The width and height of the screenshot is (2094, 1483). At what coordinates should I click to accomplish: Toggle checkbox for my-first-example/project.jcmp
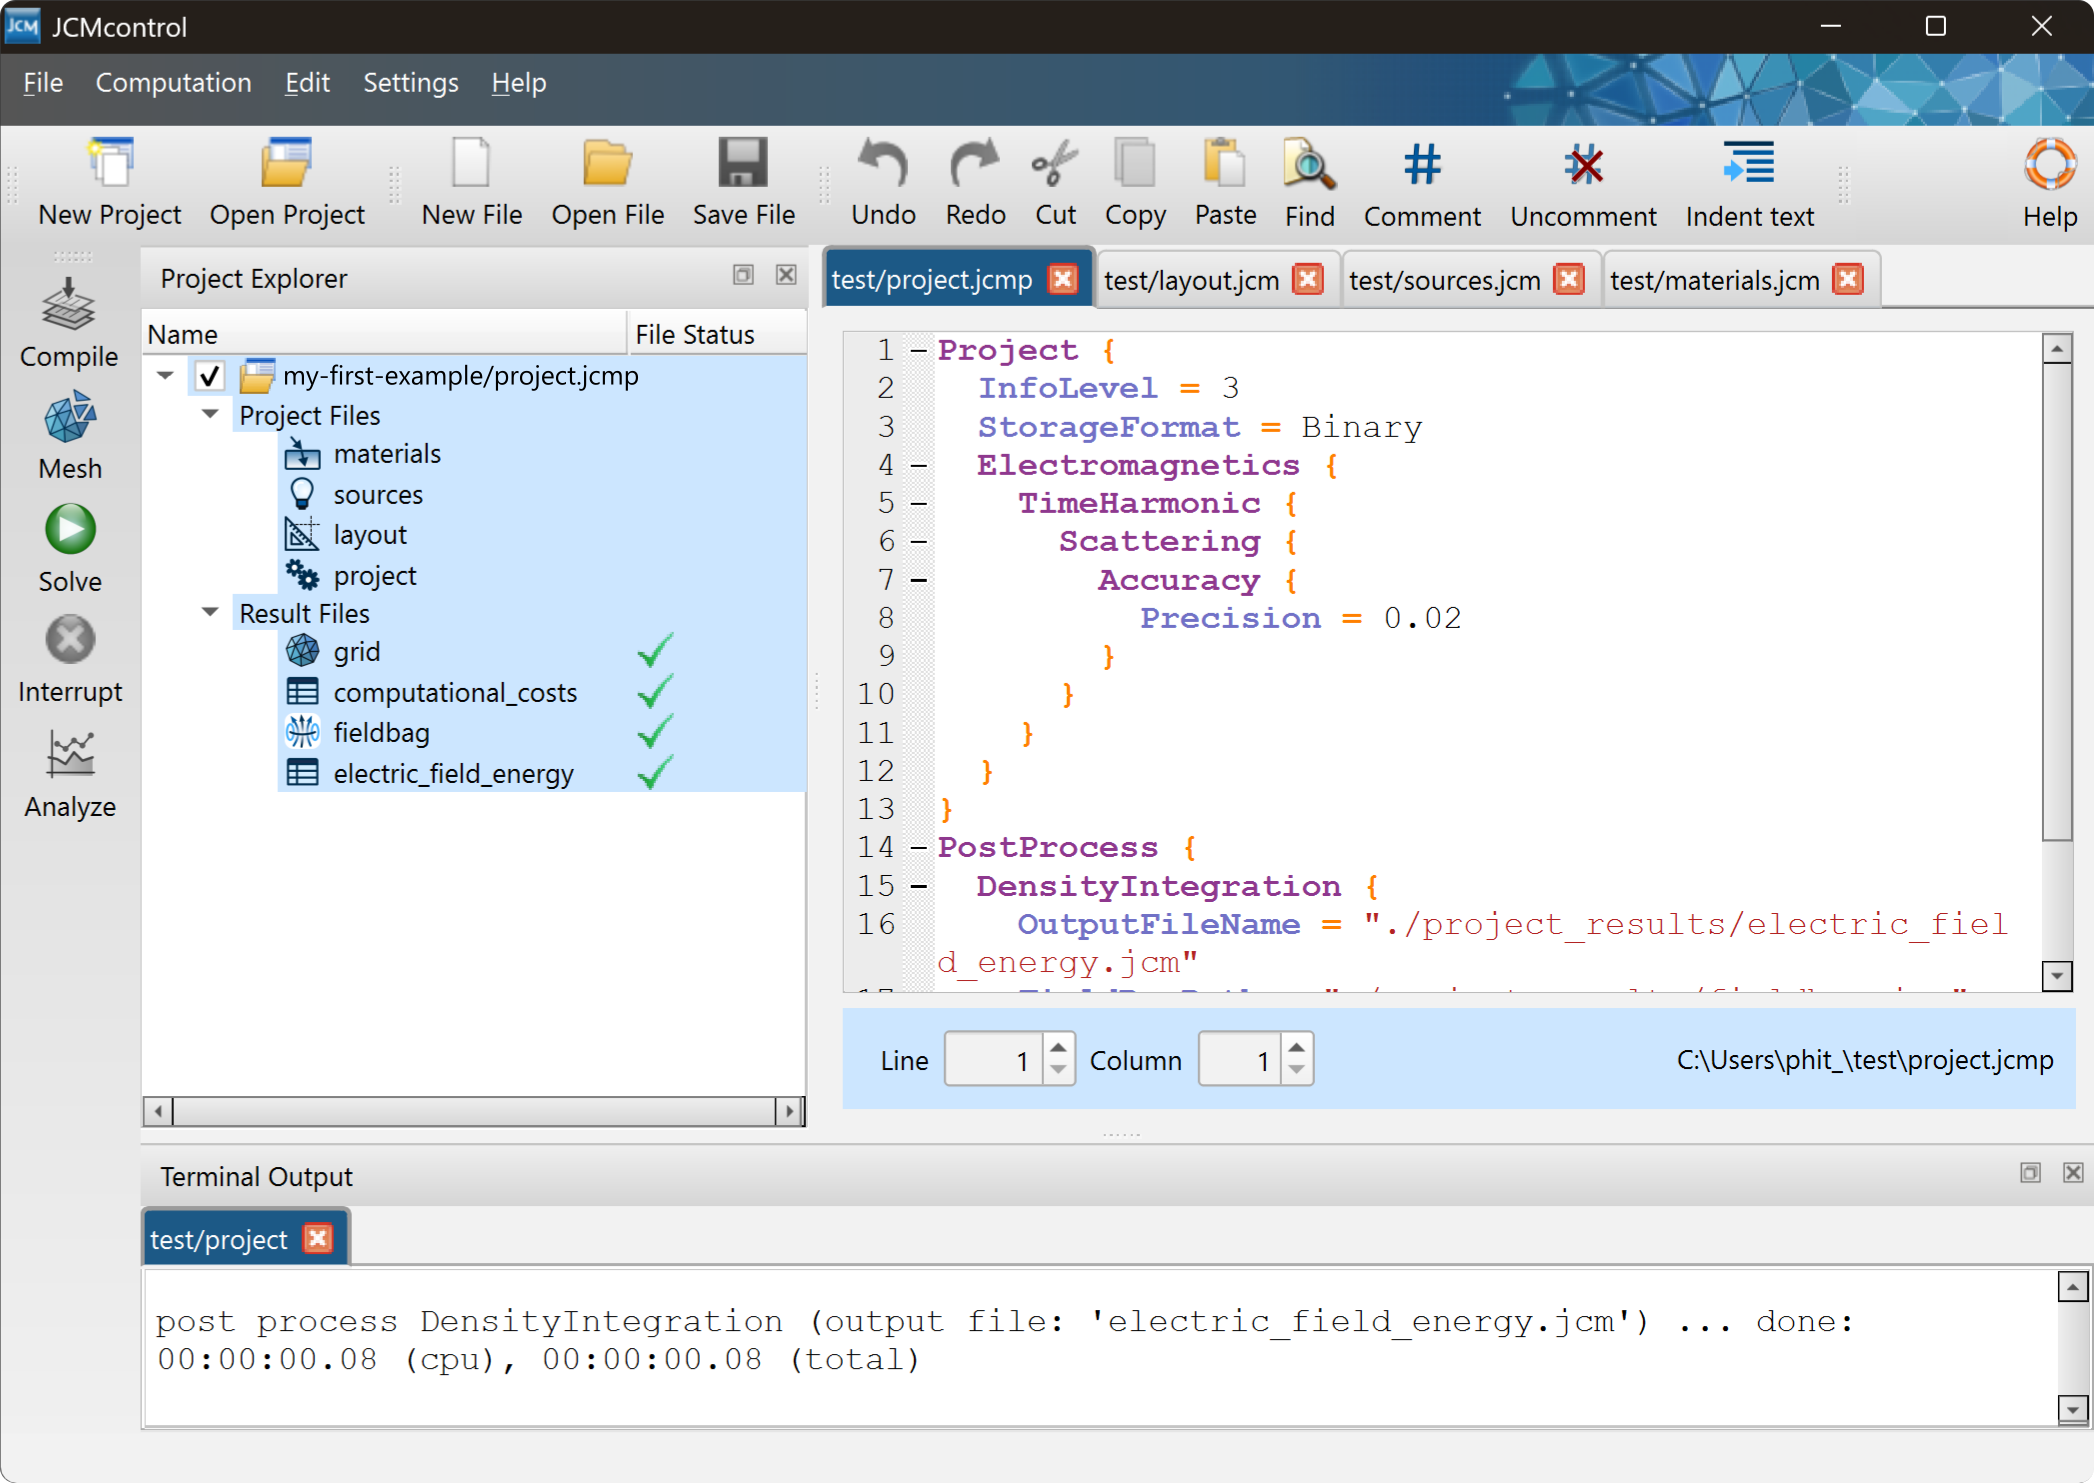[209, 376]
